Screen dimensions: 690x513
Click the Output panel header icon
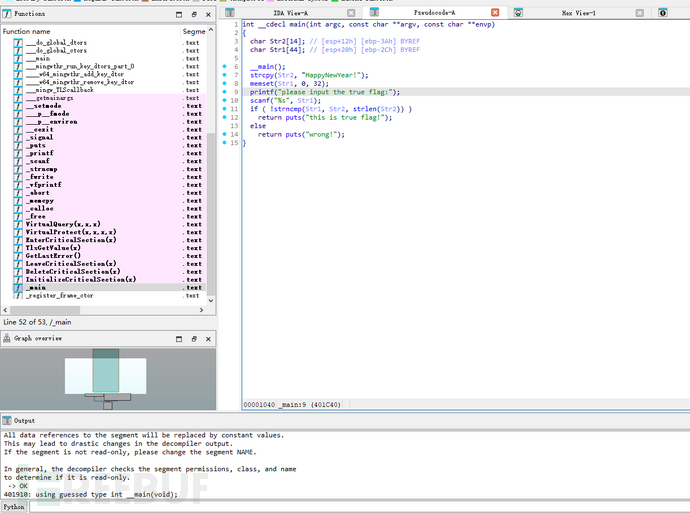point(7,420)
